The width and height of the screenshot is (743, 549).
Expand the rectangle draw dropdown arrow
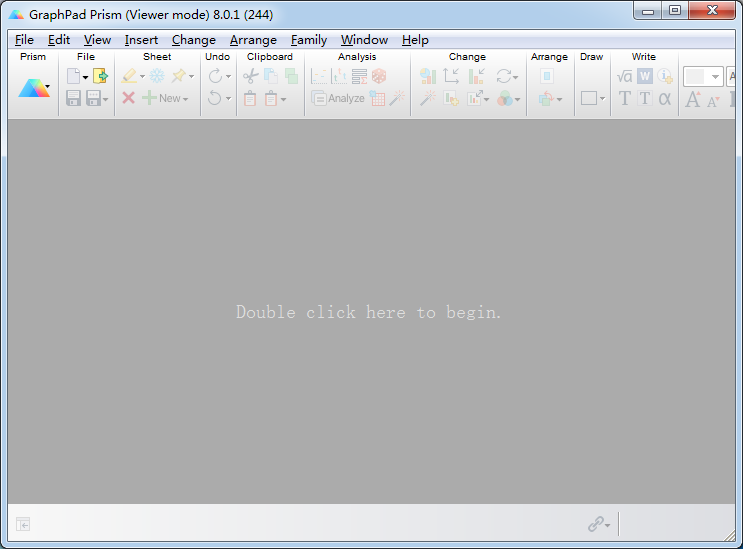click(x=602, y=99)
